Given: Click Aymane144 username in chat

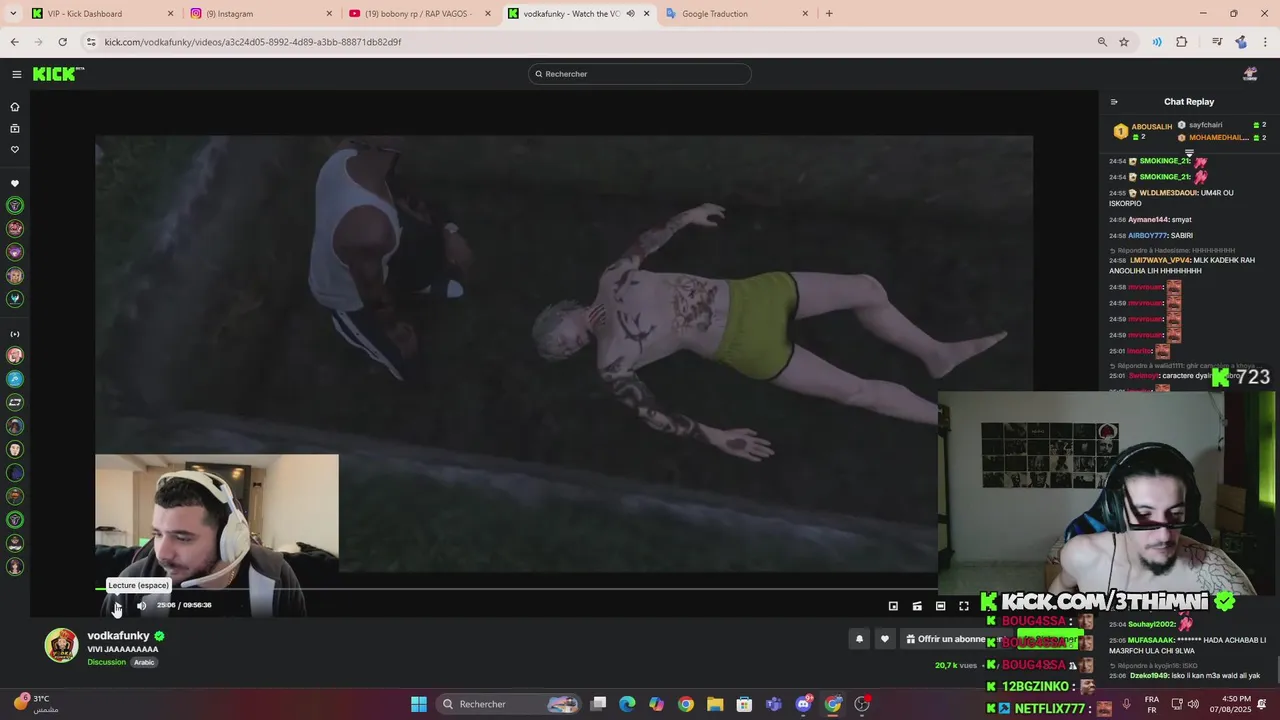Looking at the screenshot, I should pyautogui.click(x=1148, y=220).
